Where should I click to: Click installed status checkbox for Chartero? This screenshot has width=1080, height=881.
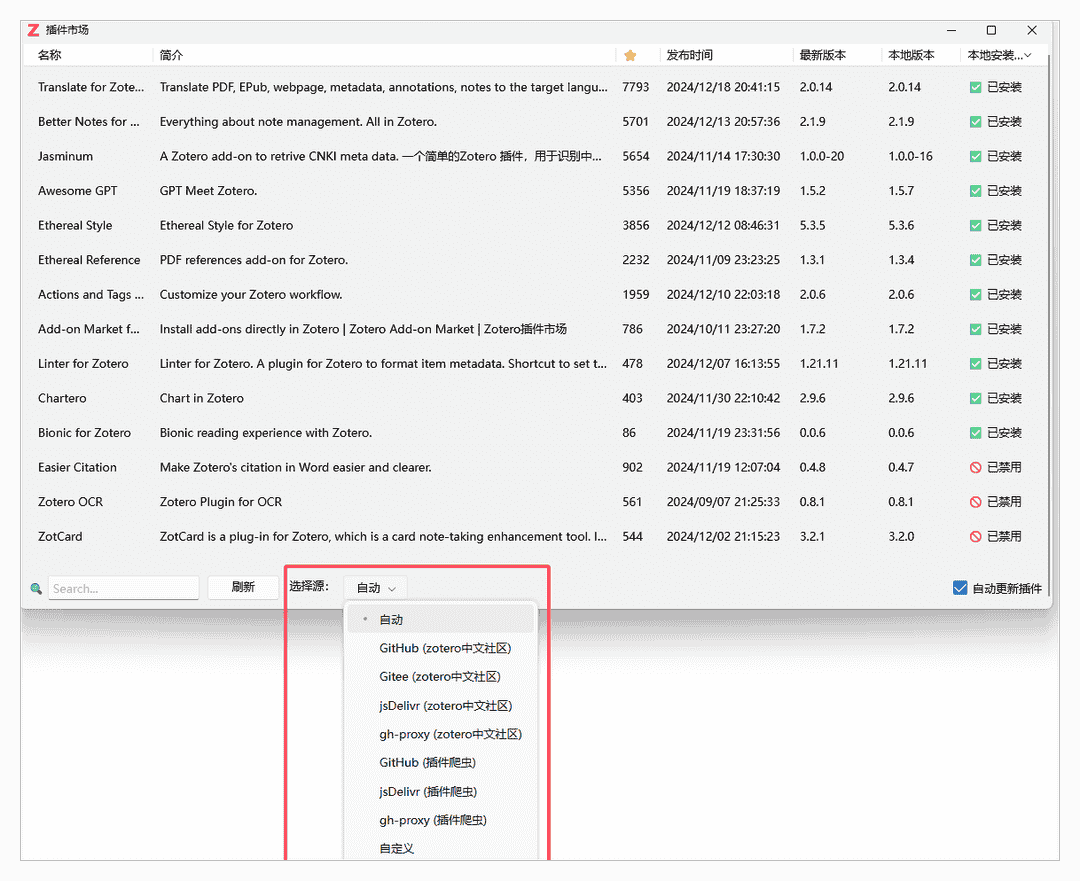click(x=976, y=399)
